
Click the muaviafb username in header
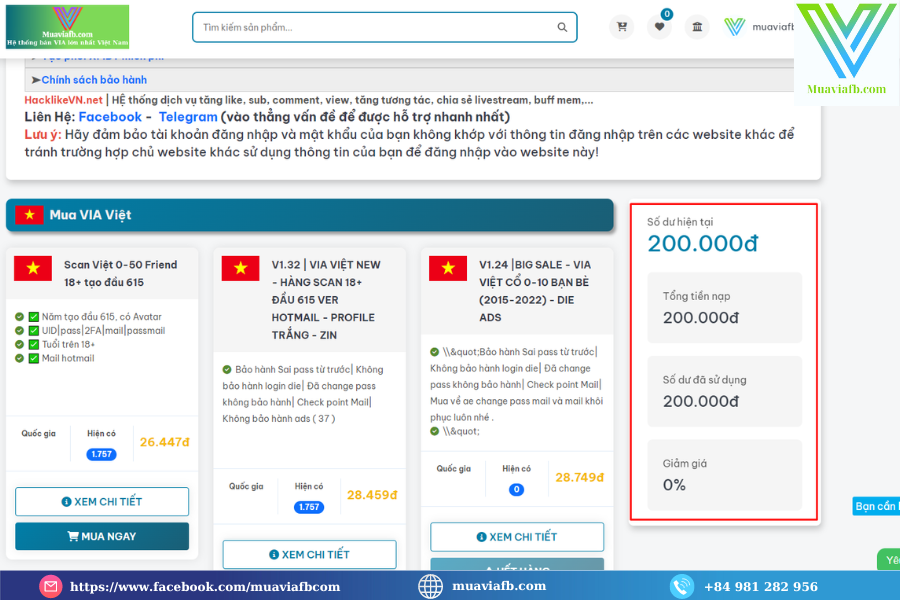click(773, 27)
